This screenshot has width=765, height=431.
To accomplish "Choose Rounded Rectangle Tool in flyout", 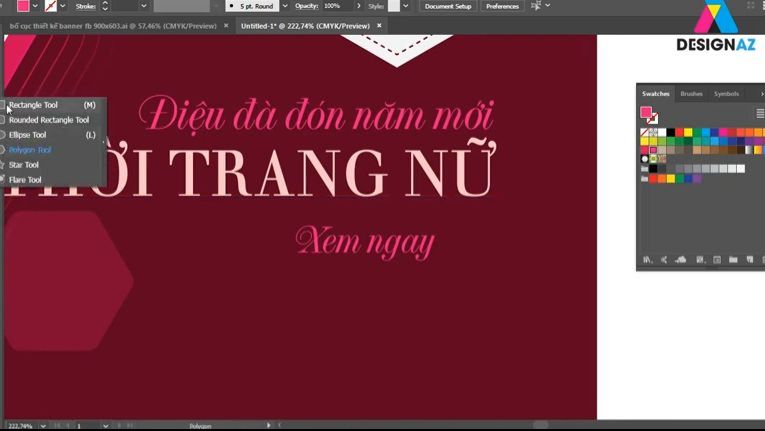I will (x=49, y=120).
